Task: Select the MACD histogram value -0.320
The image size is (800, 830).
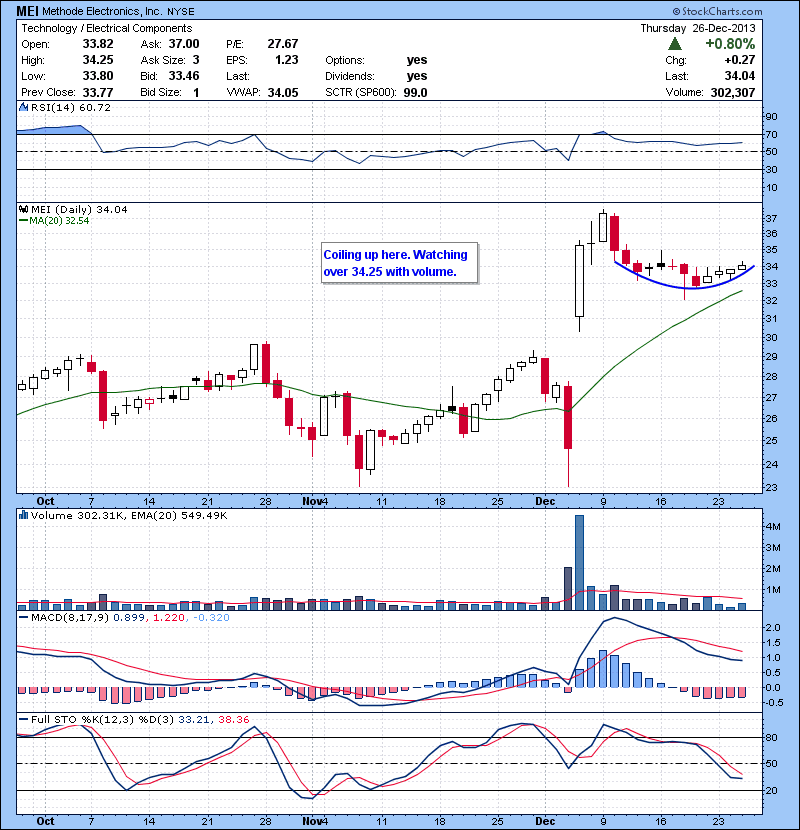Action: click(x=211, y=617)
